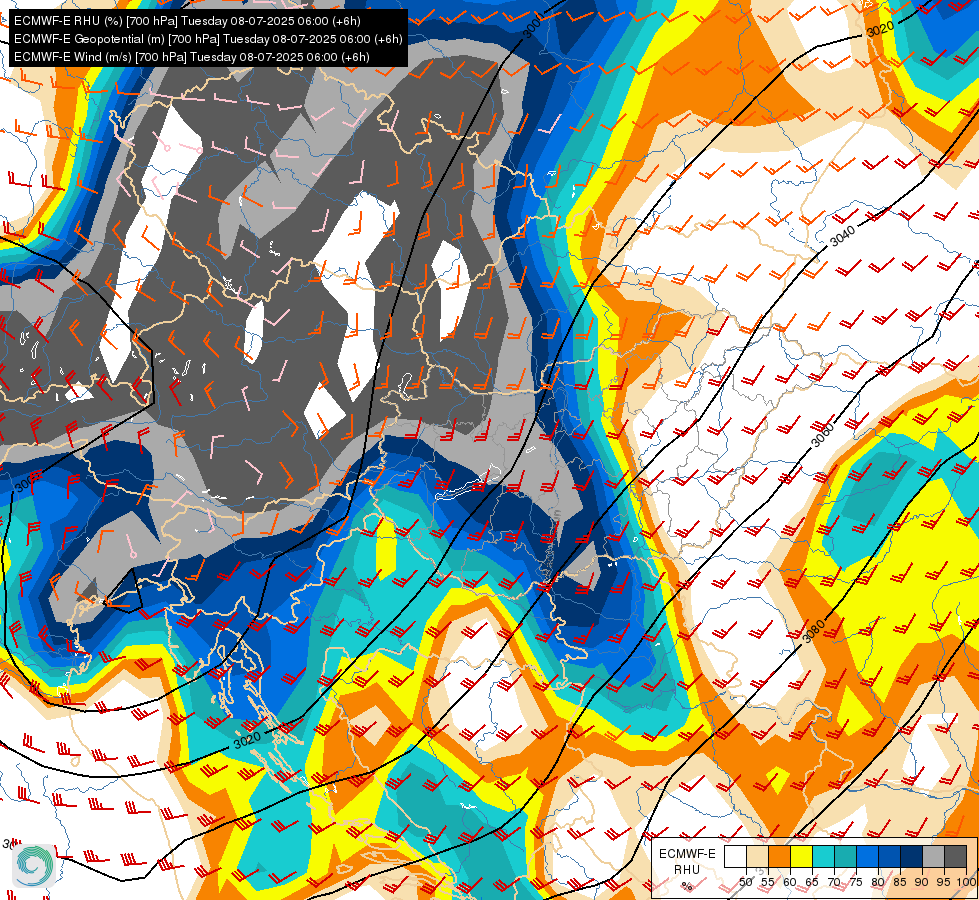Click the 'ECMWF-E' label in the legend box
The height and width of the screenshot is (900, 979).
click(687, 854)
